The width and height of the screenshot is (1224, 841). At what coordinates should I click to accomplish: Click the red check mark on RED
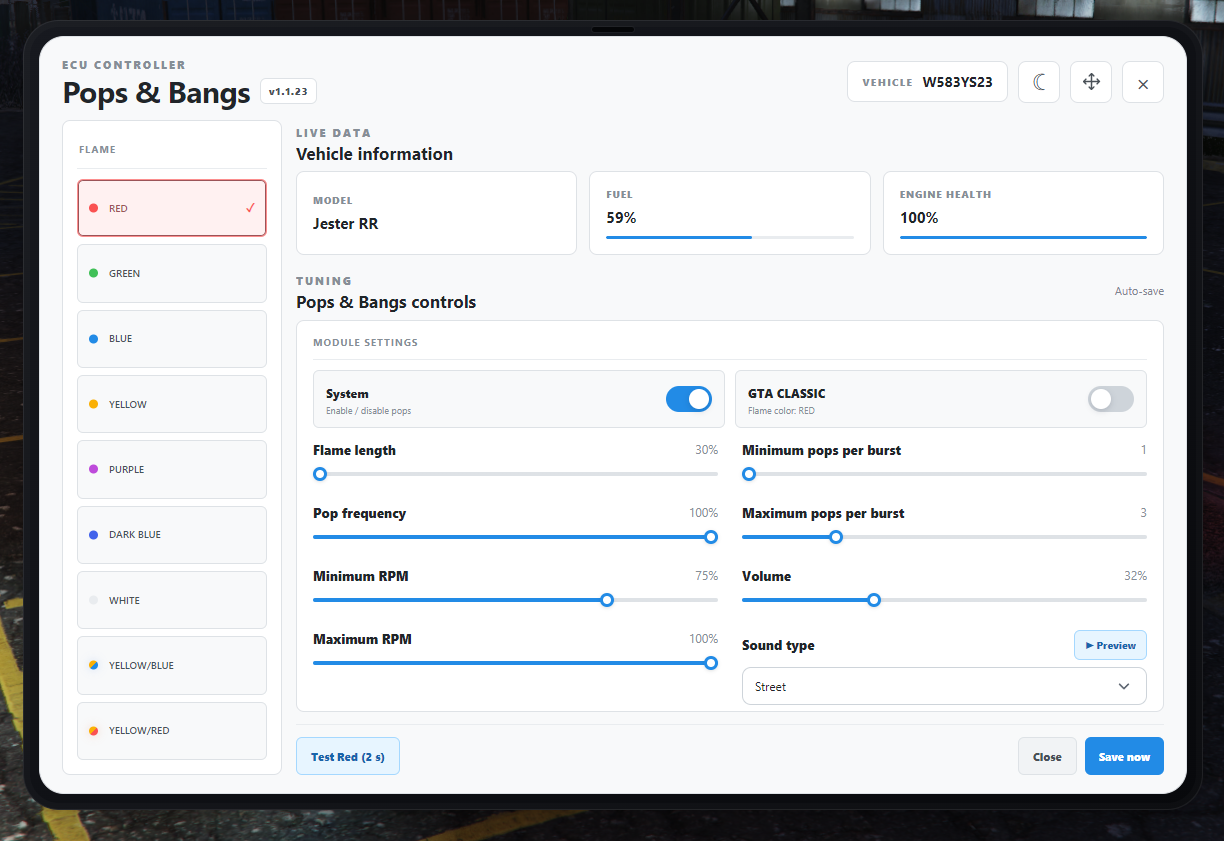click(x=250, y=208)
